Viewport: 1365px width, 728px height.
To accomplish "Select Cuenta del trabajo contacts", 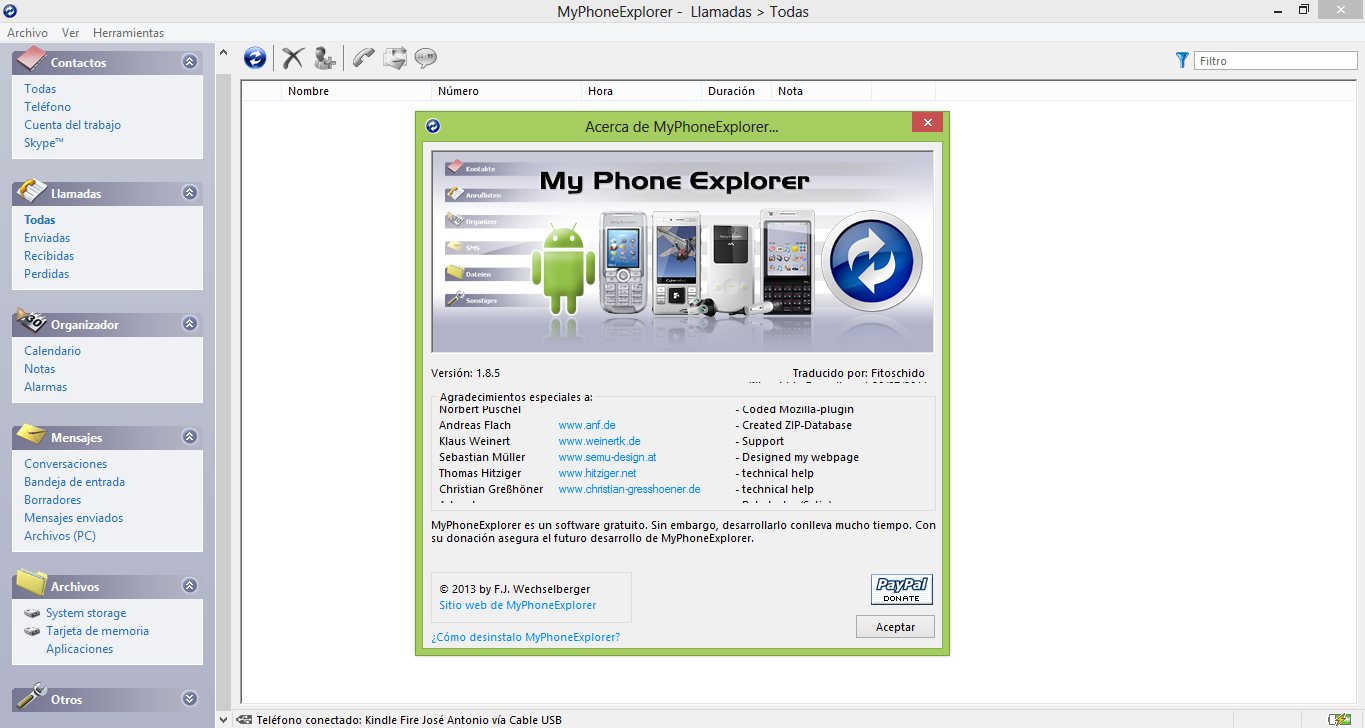I will [73, 125].
